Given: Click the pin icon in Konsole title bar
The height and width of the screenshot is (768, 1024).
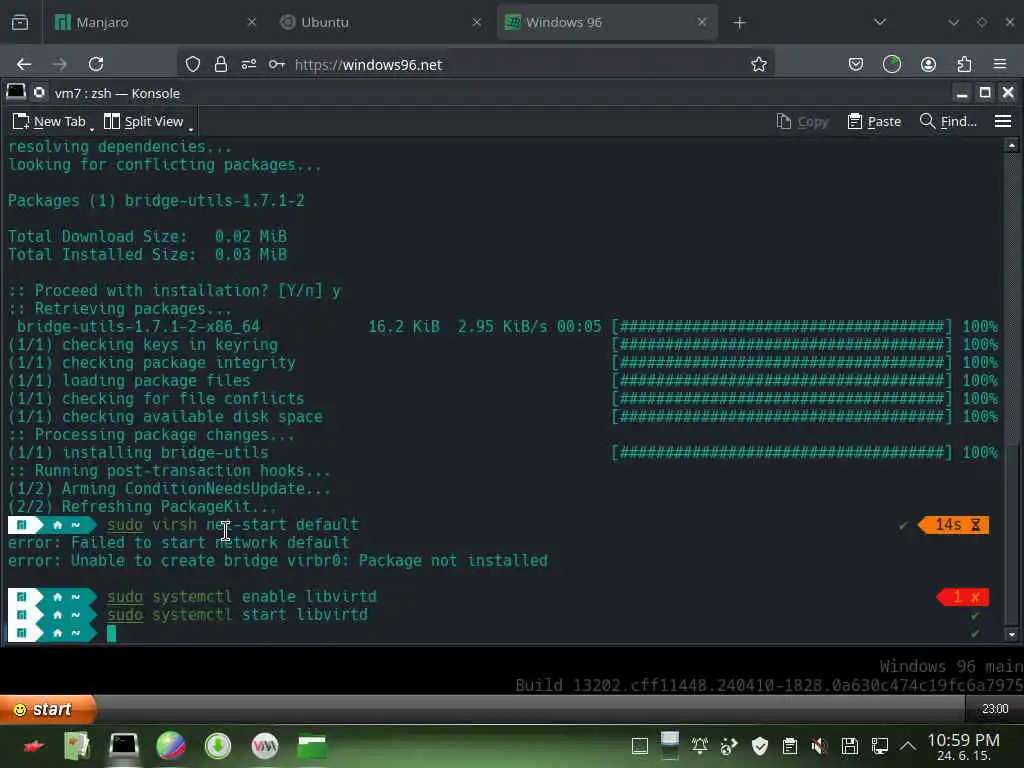Looking at the screenshot, I should (x=39, y=93).
